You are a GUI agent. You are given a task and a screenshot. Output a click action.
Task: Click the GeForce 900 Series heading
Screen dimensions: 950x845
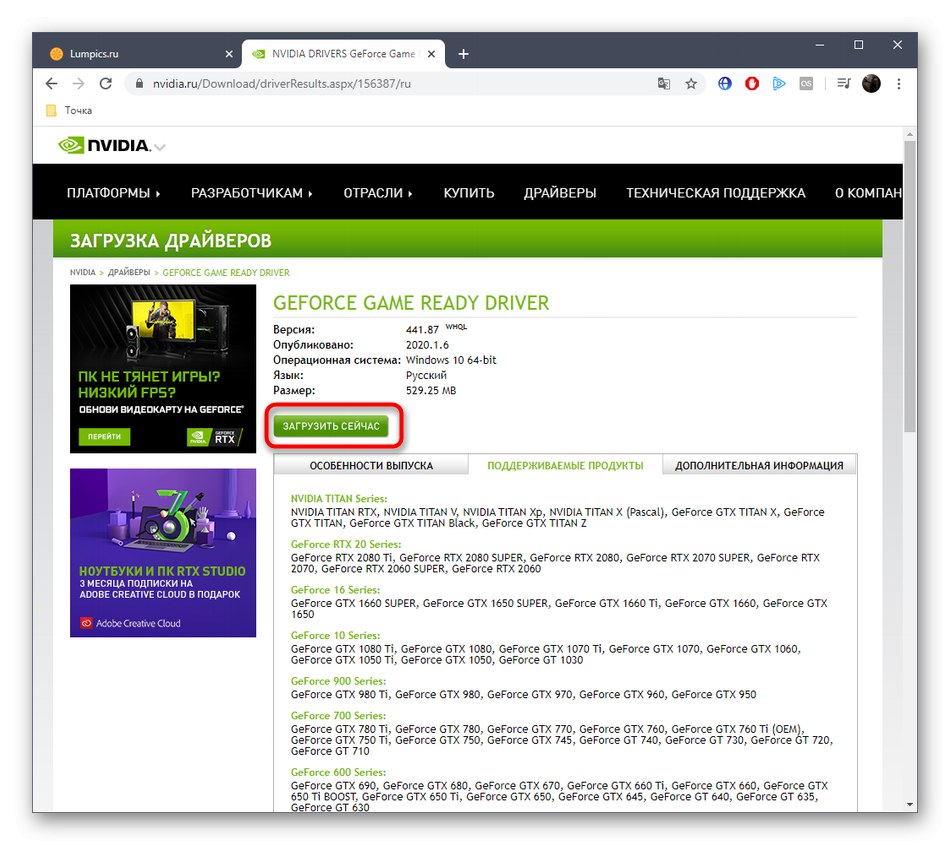click(x=338, y=681)
